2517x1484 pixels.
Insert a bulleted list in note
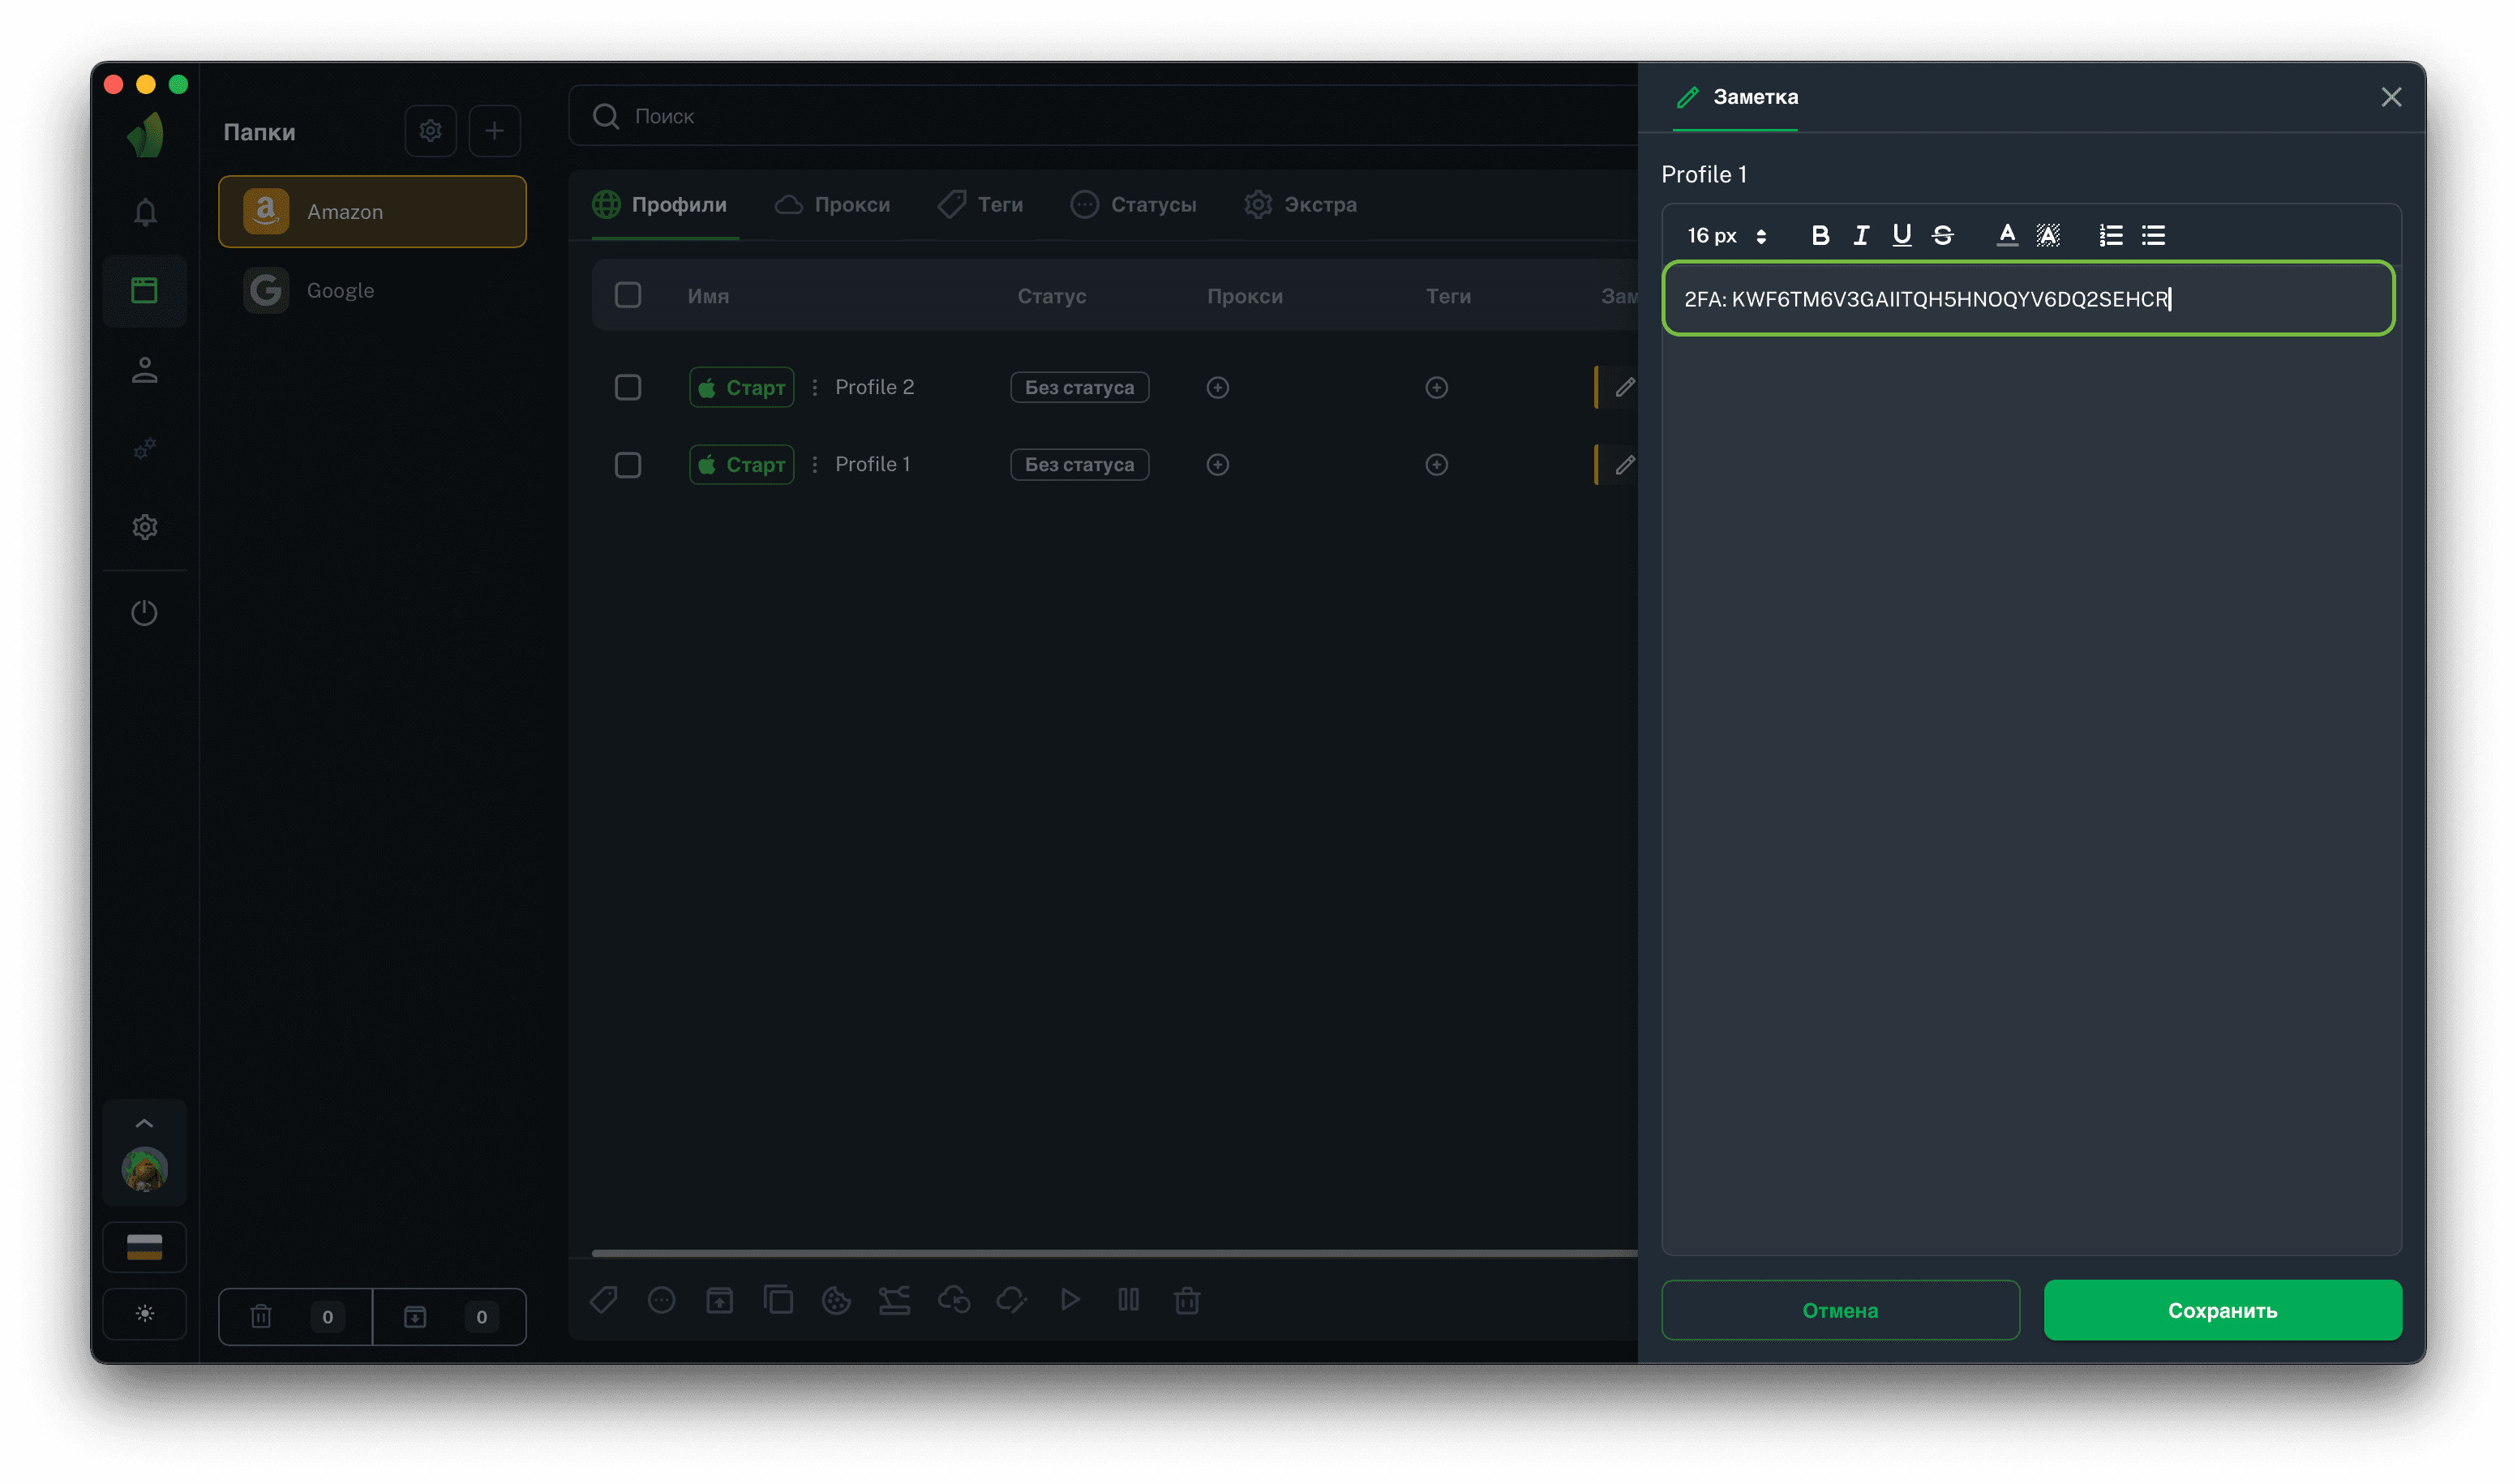click(x=2153, y=235)
